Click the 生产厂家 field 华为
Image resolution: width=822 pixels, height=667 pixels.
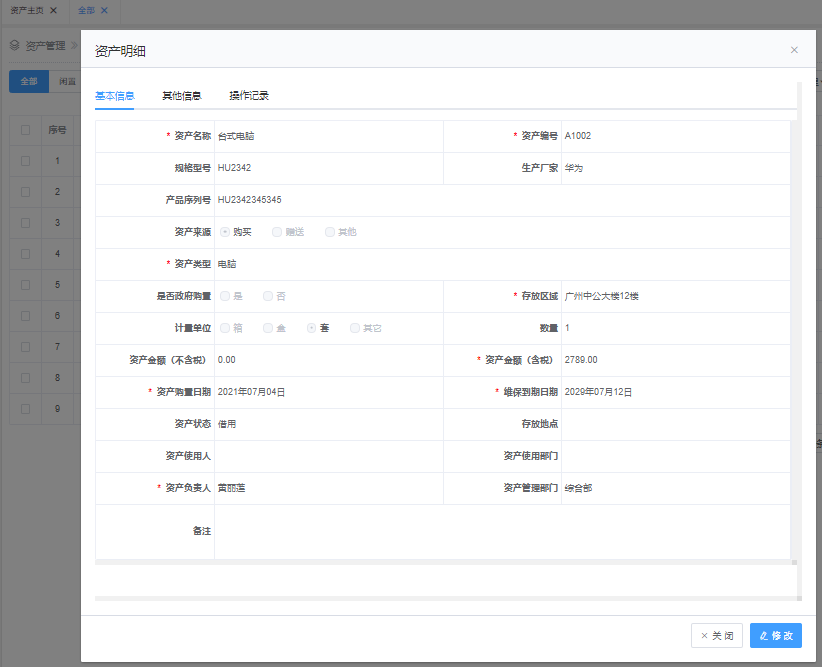click(676, 168)
